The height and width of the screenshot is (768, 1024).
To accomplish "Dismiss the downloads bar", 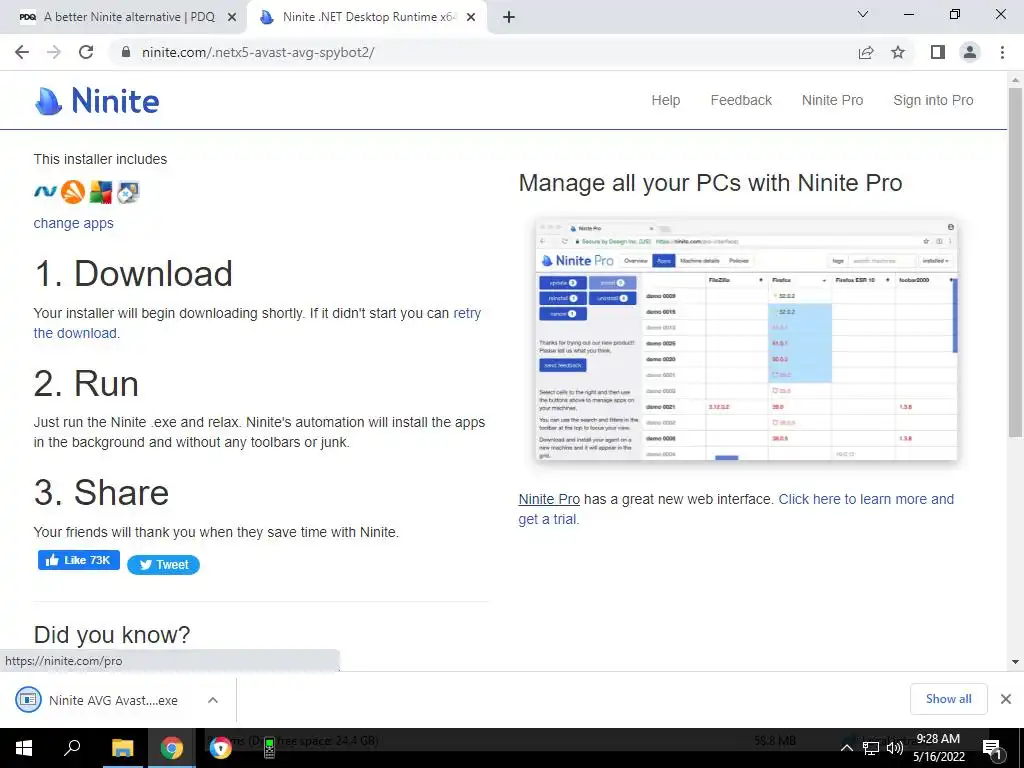I will 1006,699.
